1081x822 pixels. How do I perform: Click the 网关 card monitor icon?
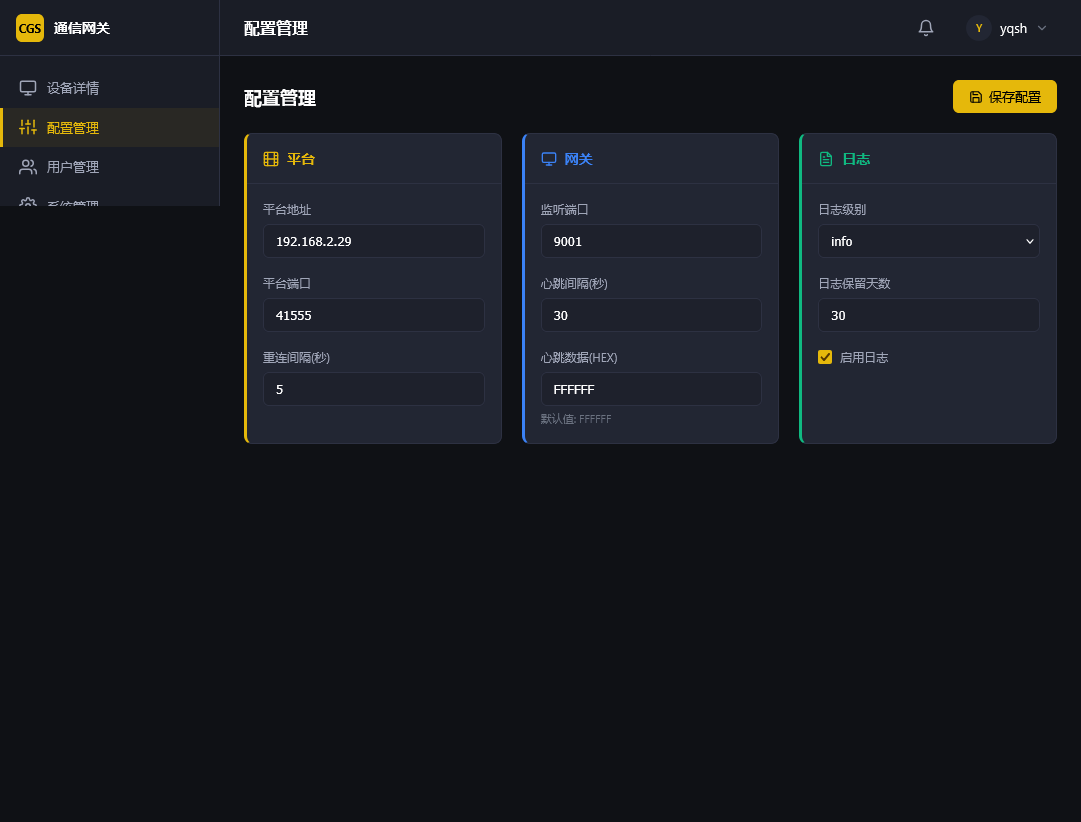[x=549, y=159]
